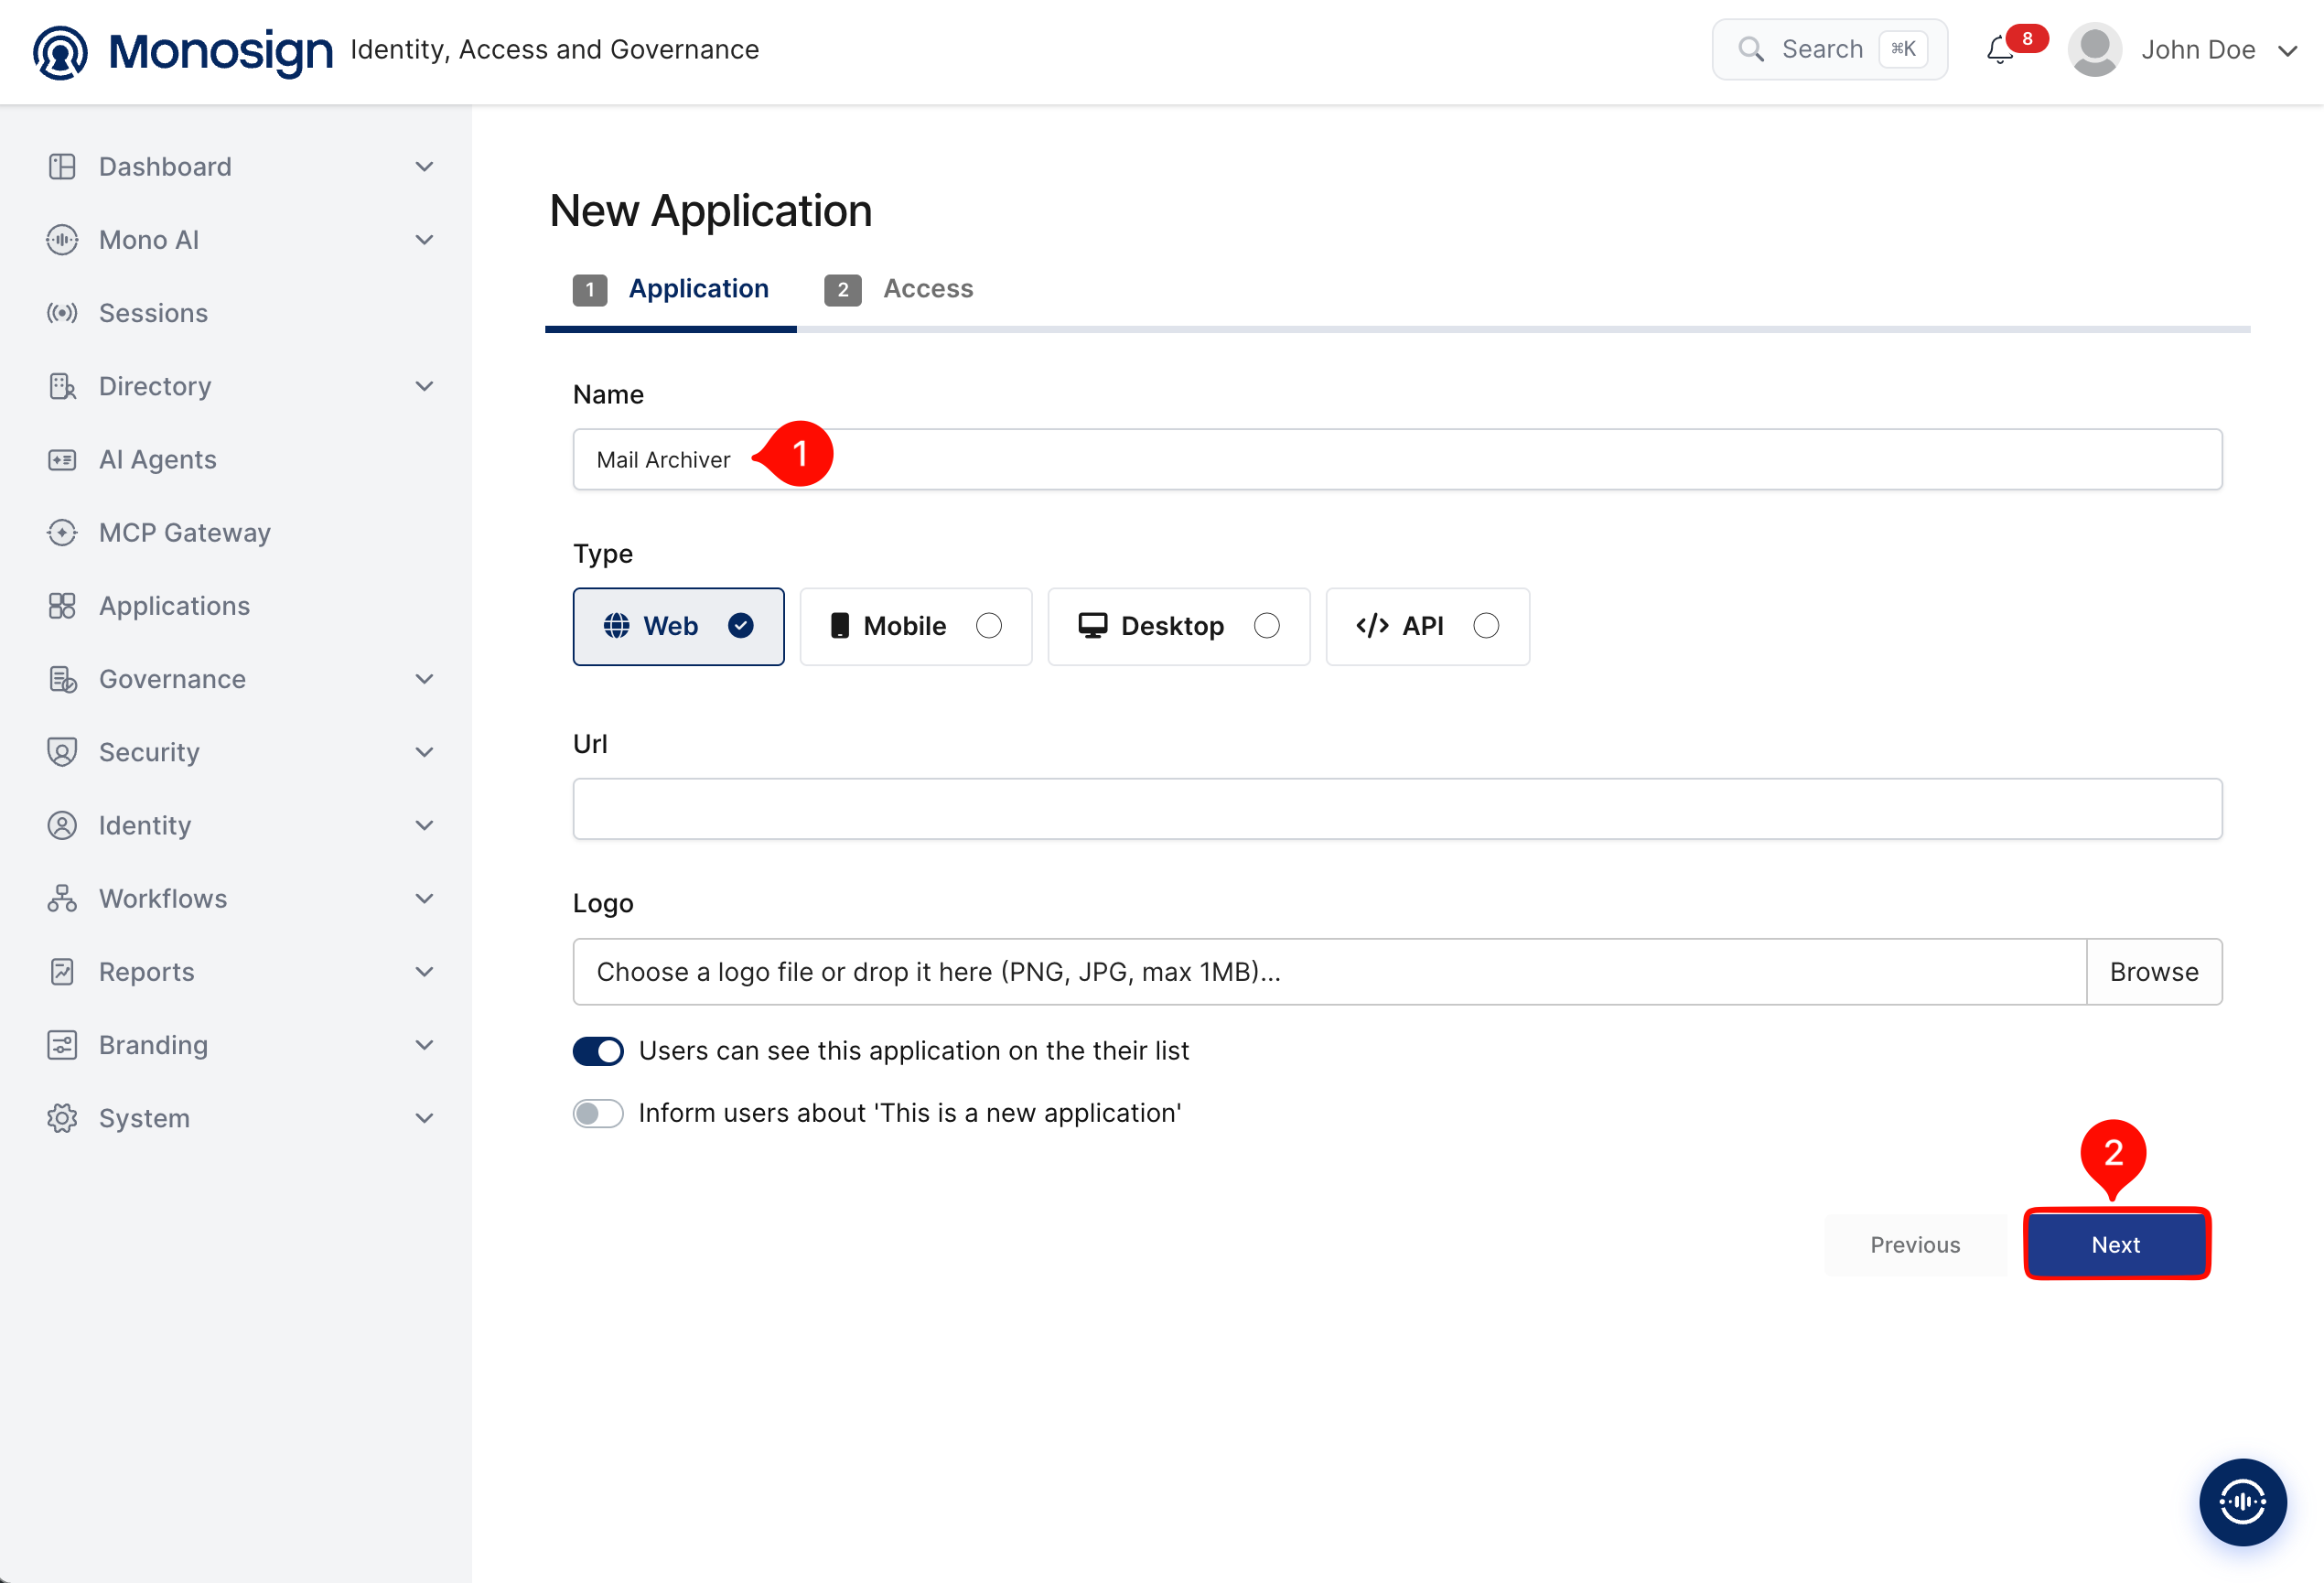Click the Name input field
The image size is (2324, 1583).
[1397, 460]
